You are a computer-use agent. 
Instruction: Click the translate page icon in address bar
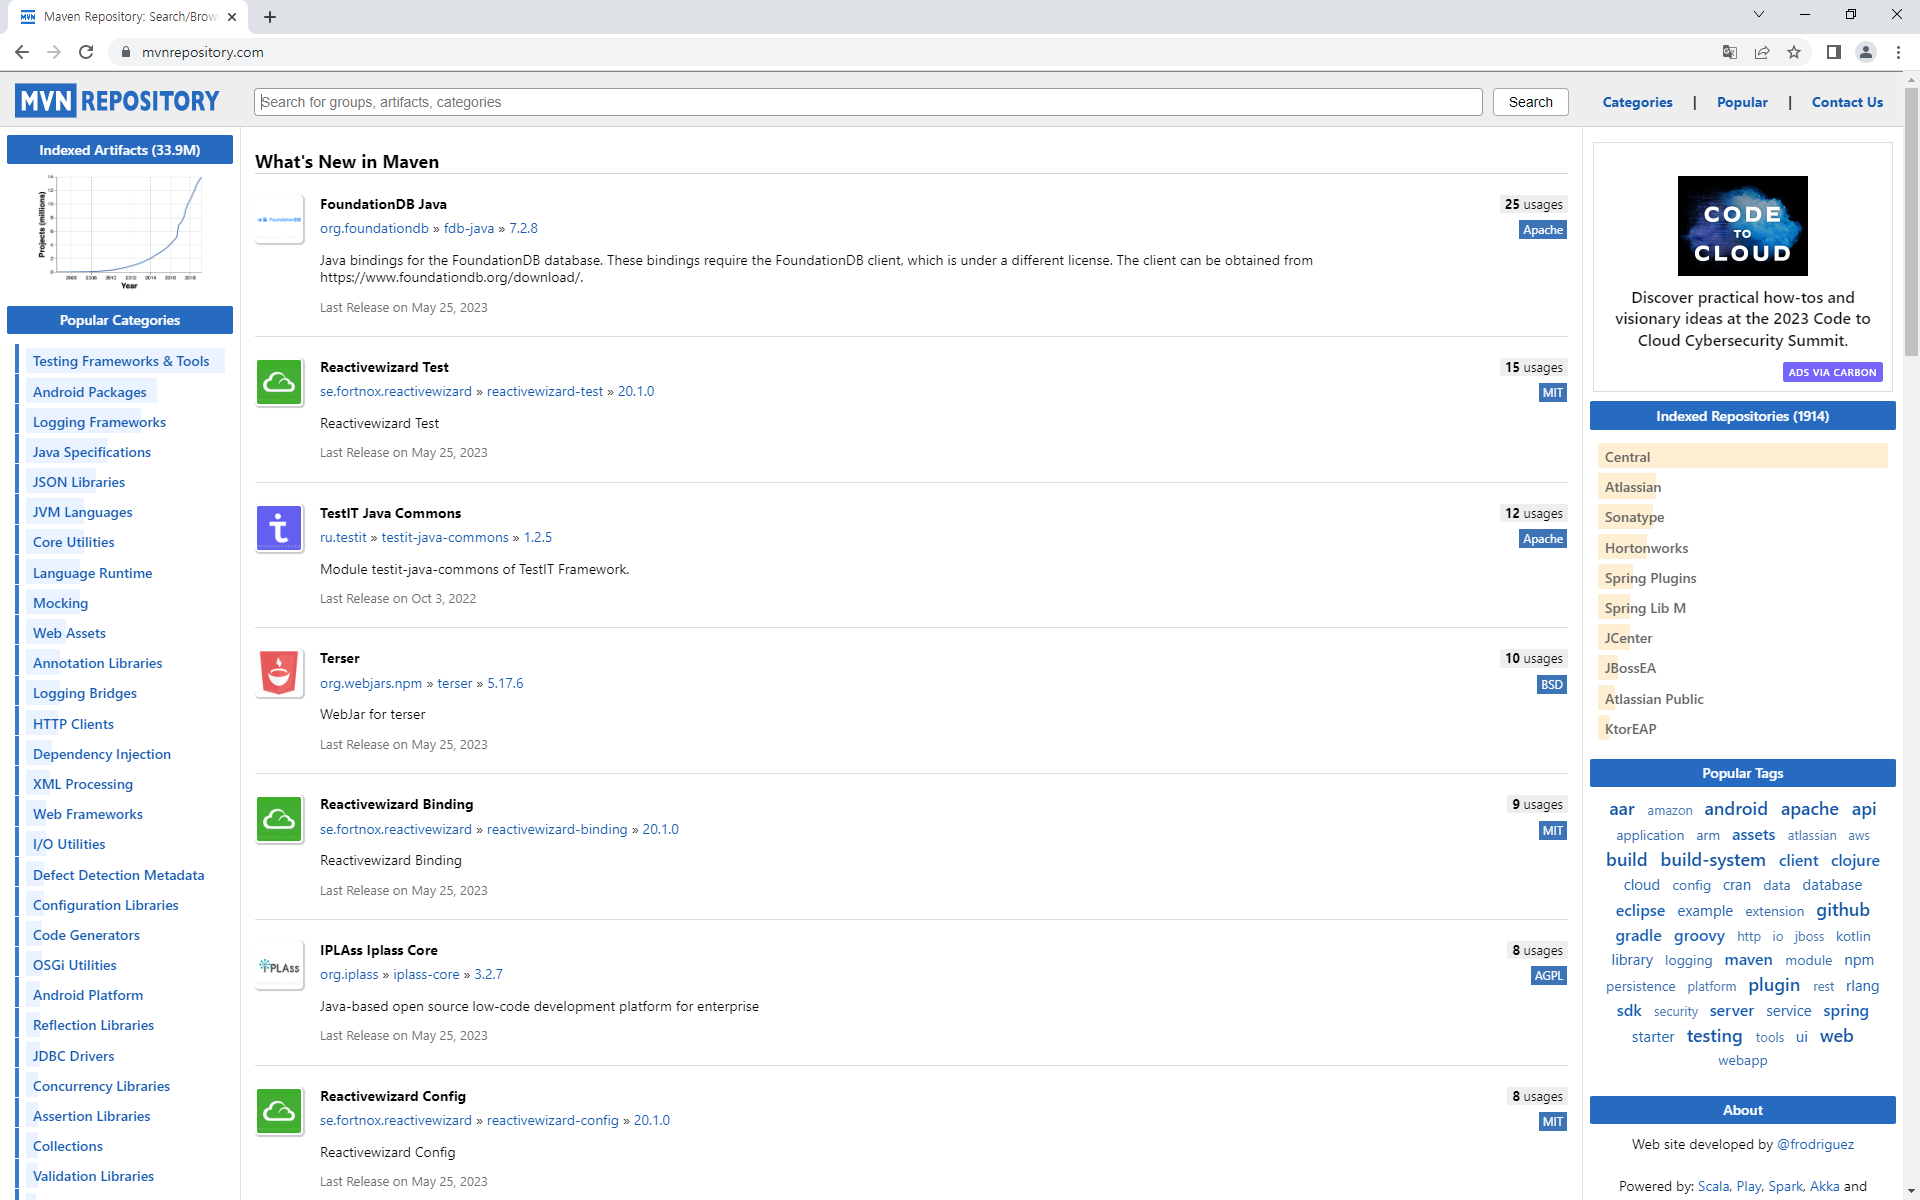[x=1729, y=52]
